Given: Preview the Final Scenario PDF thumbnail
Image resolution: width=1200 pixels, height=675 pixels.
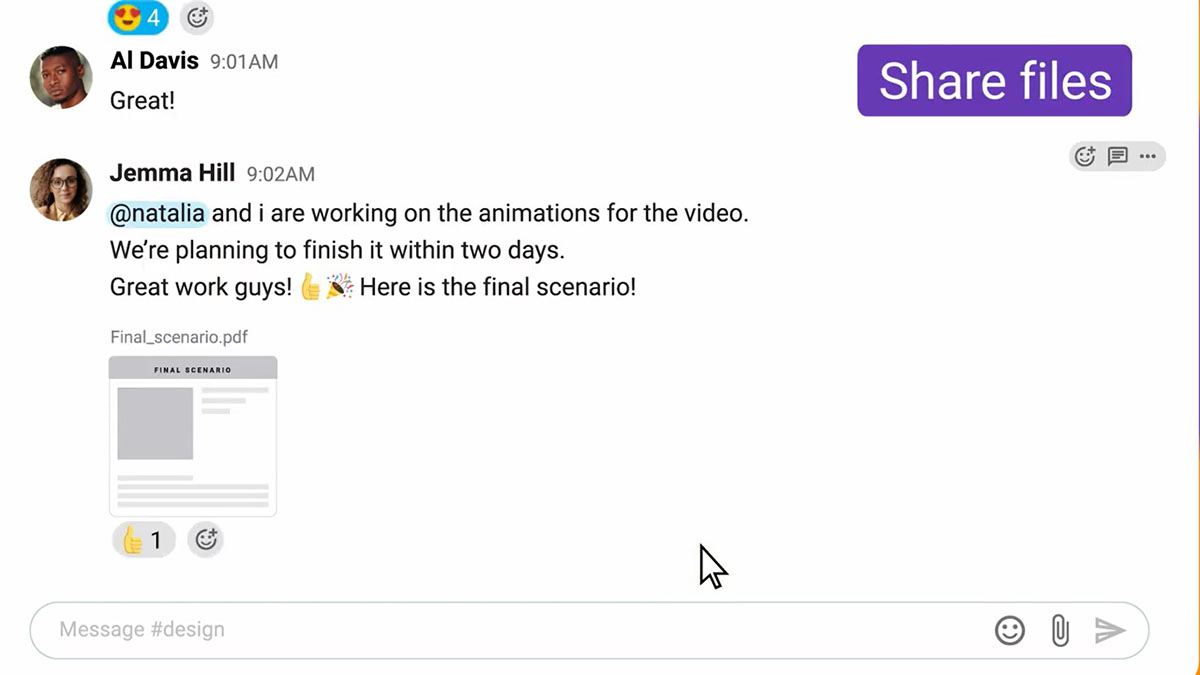Looking at the screenshot, I should point(193,436).
